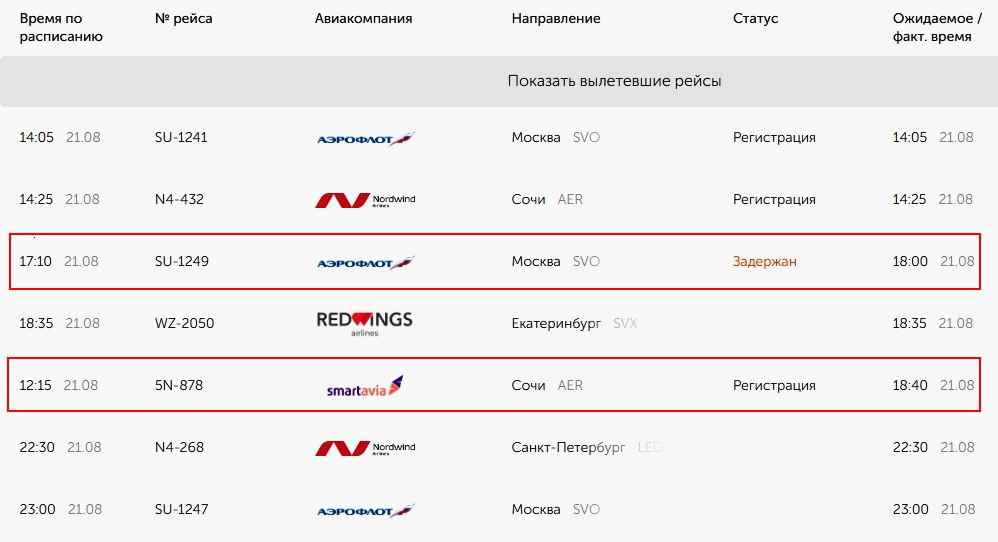
Task: Click Smartavia airline logo
Action: point(365,386)
